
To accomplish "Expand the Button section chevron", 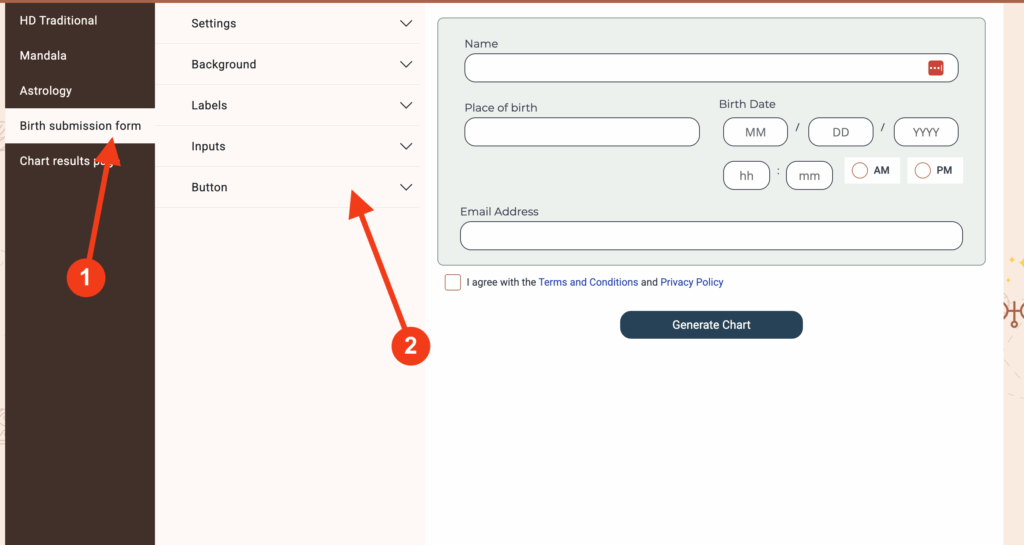I will coord(406,187).
